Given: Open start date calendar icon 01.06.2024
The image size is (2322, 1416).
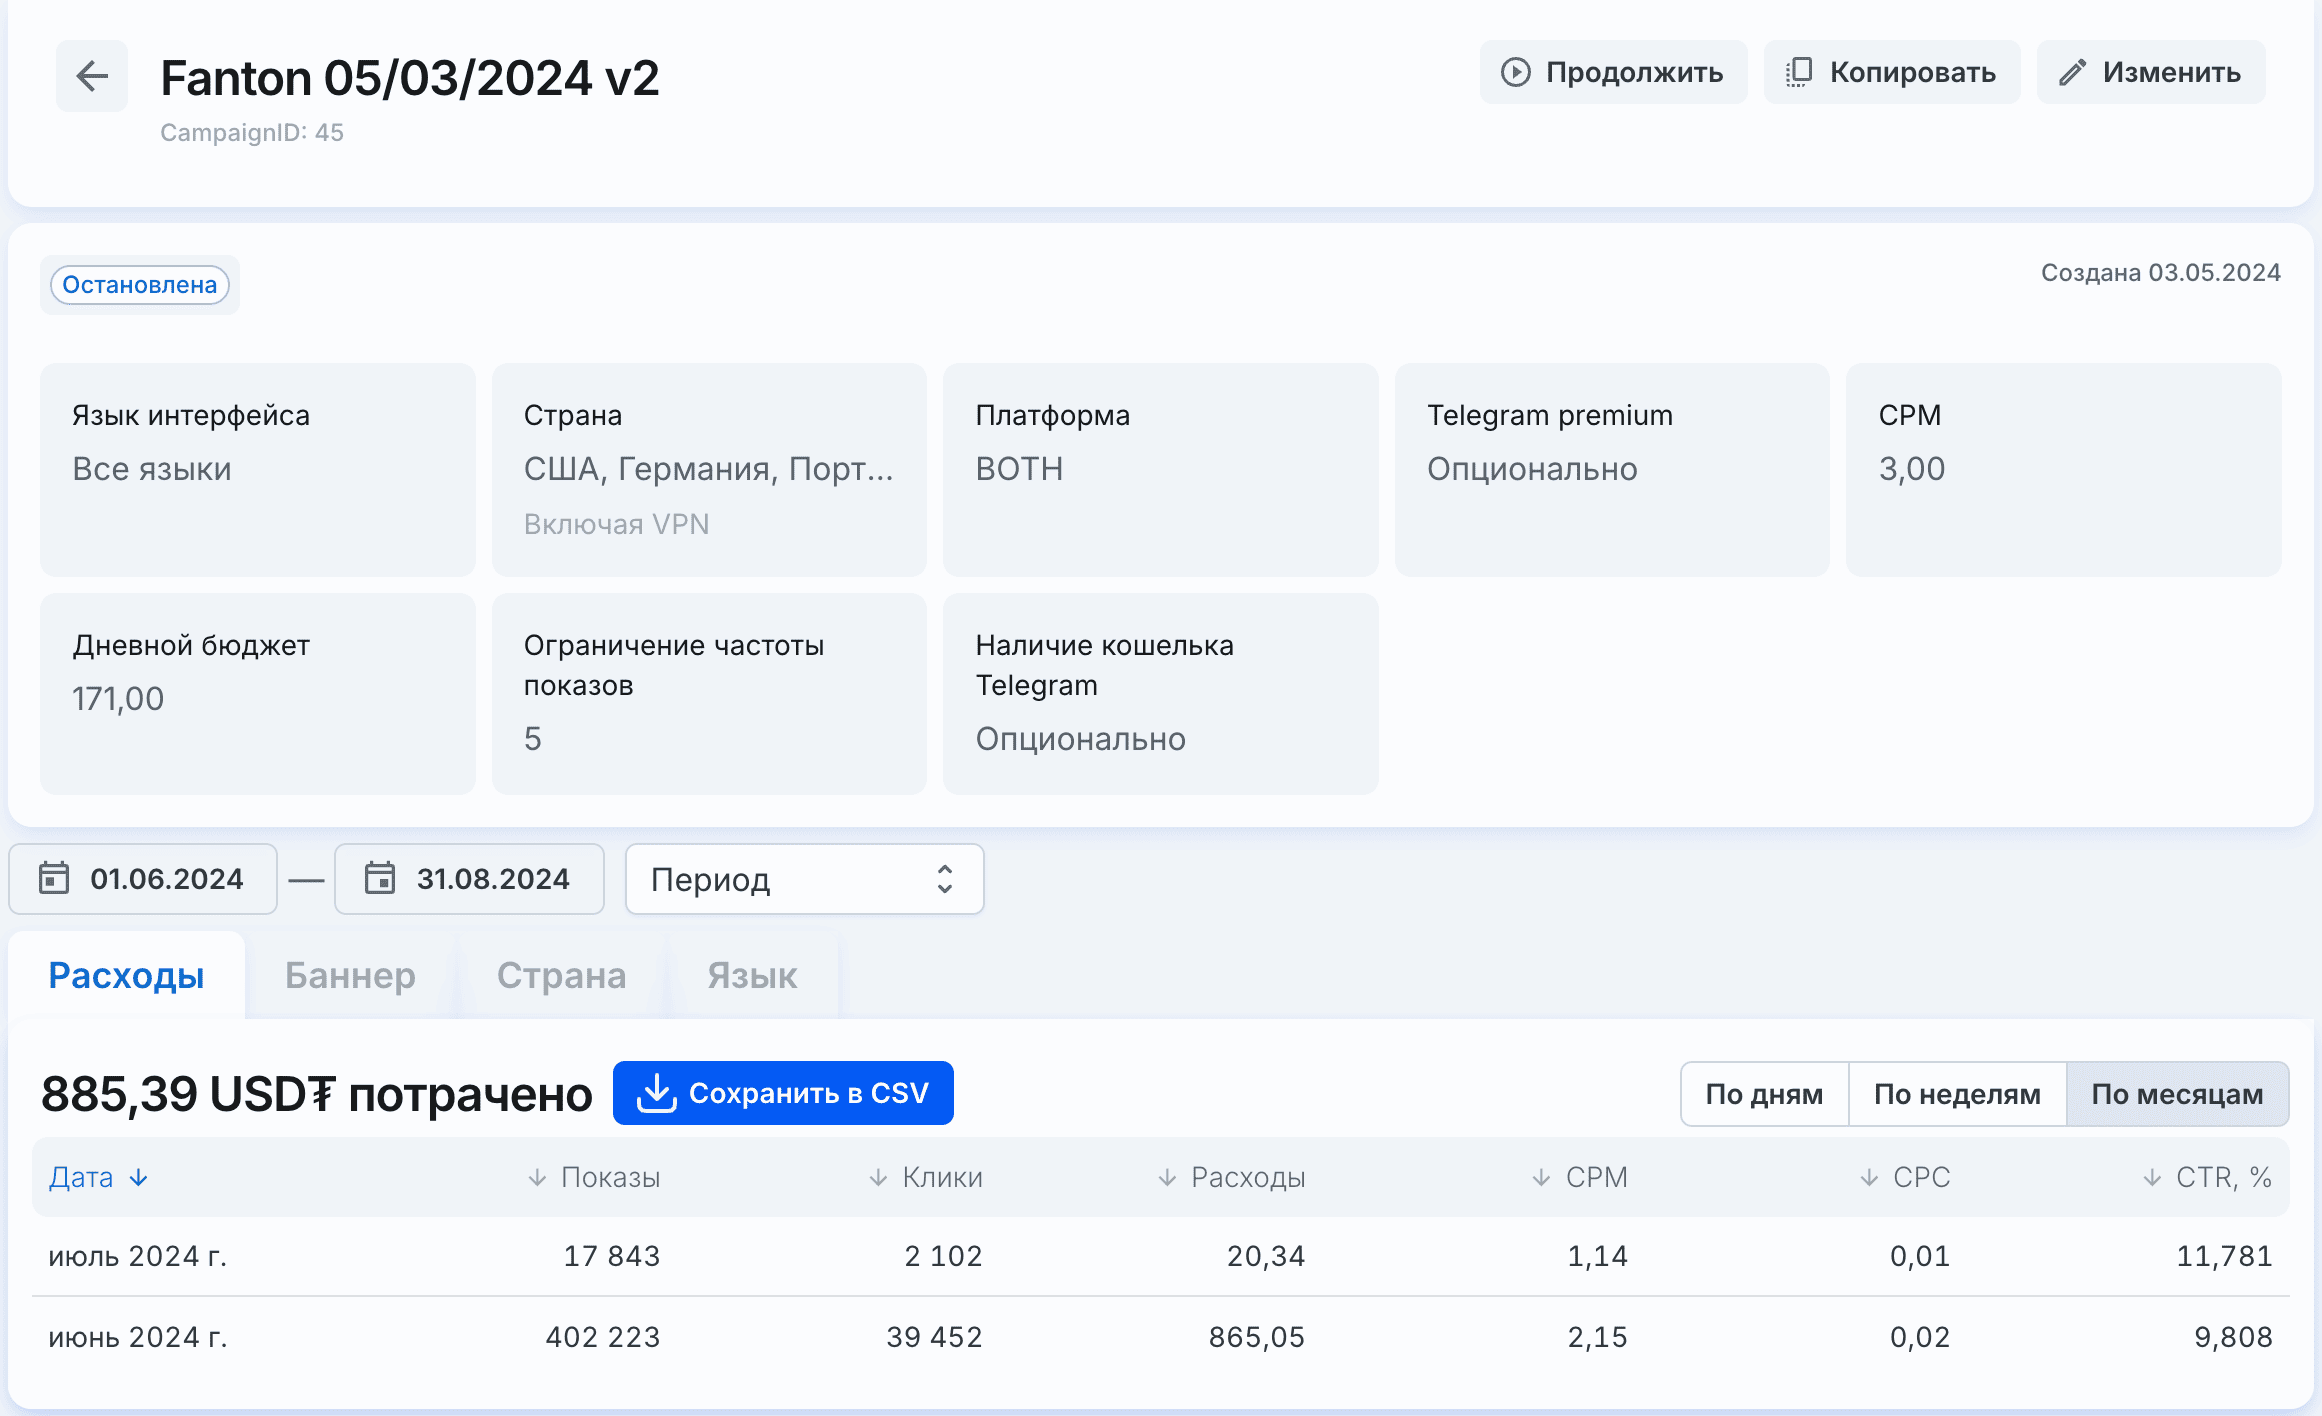Looking at the screenshot, I should click(54, 878).
